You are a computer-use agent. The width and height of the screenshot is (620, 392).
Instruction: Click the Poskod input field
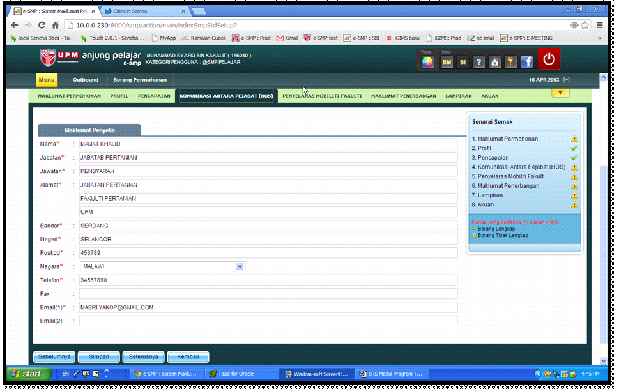tap(268, 253)
